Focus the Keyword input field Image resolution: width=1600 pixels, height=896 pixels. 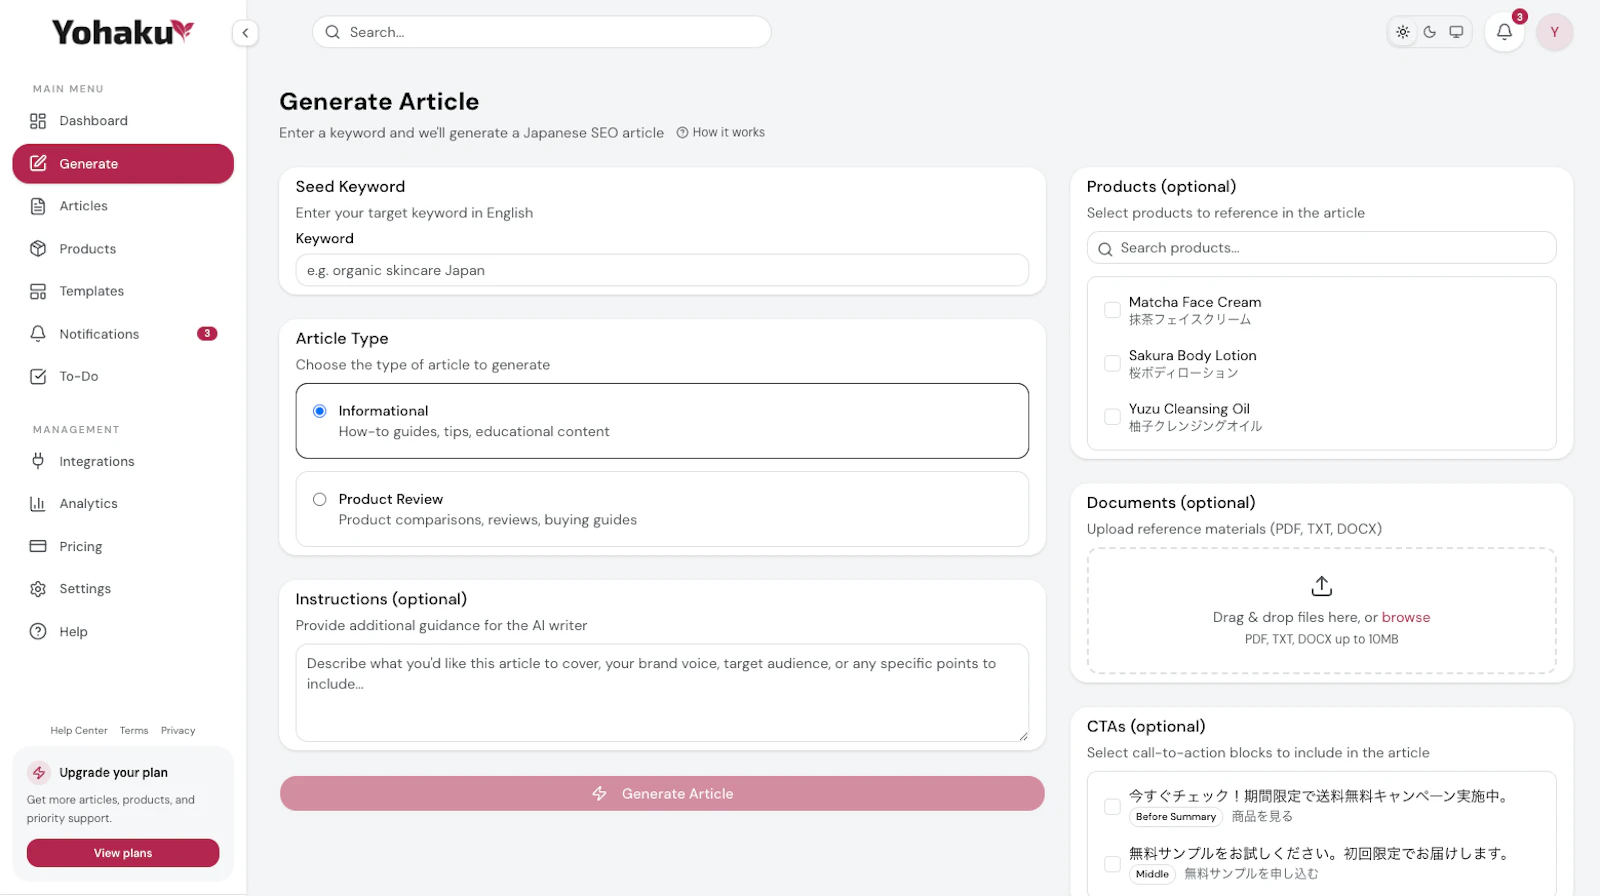662,270
